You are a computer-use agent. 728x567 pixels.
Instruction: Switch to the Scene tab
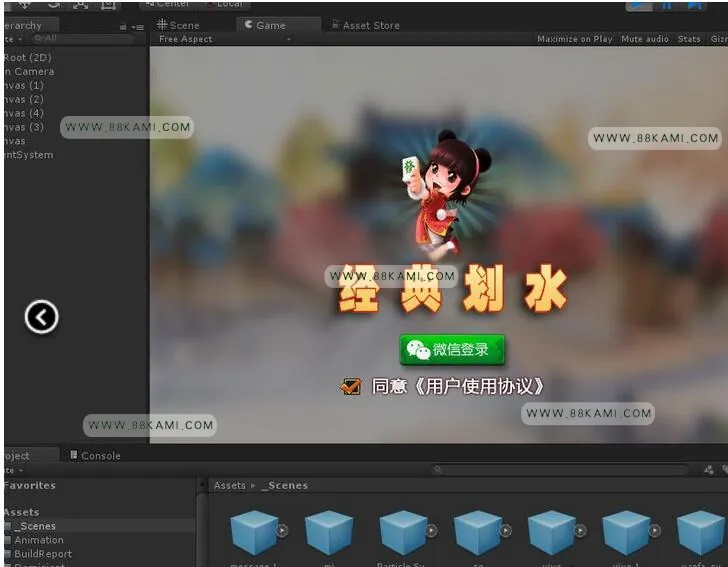179,25
